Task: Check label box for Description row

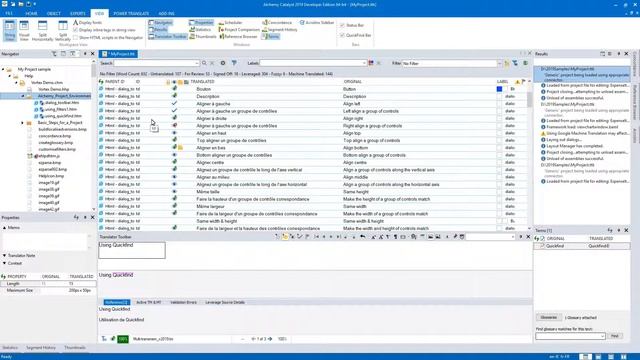Action: pos(499,96)
